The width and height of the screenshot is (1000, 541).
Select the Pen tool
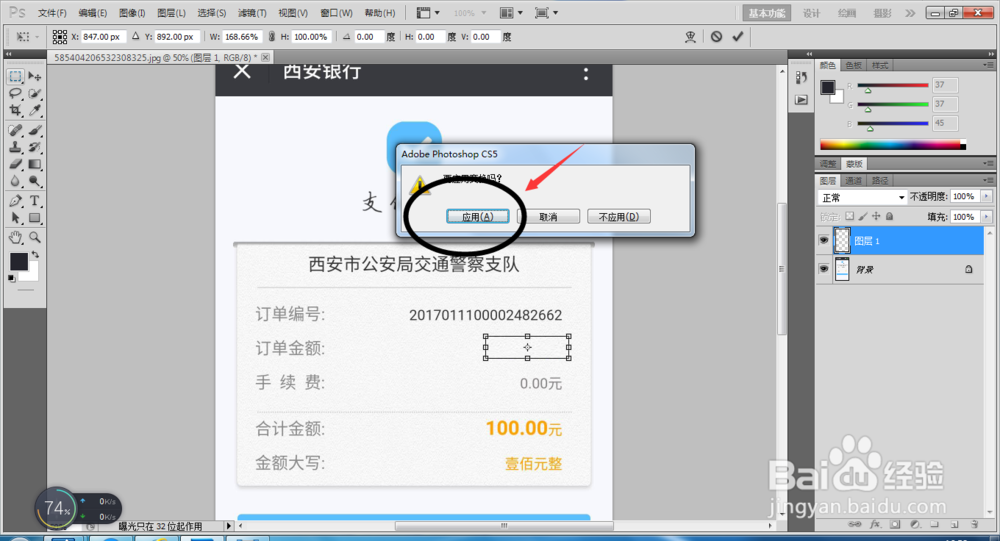(x=15, y=201)
